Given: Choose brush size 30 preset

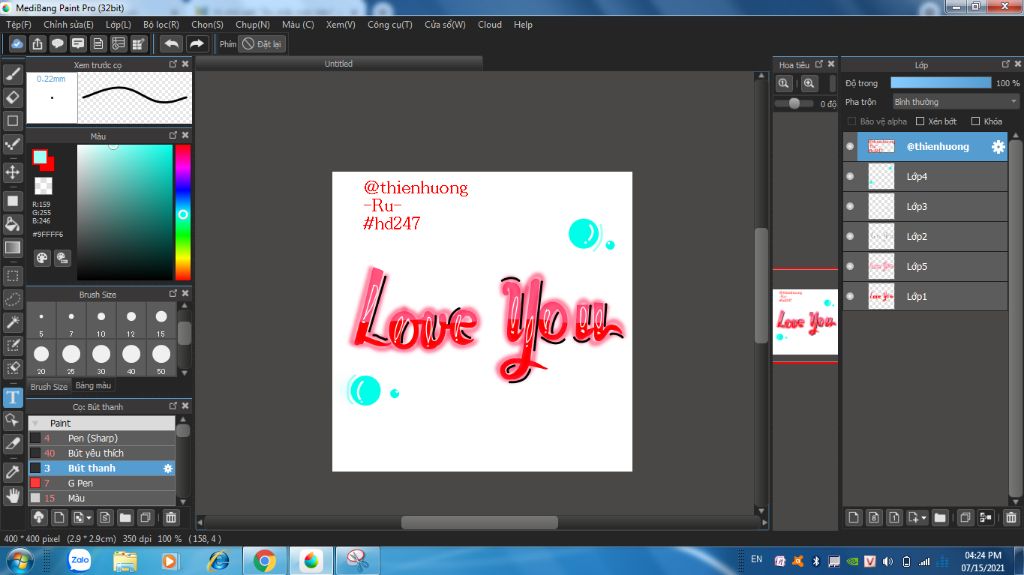Looking at the screenshot, I should pos(101,354).
